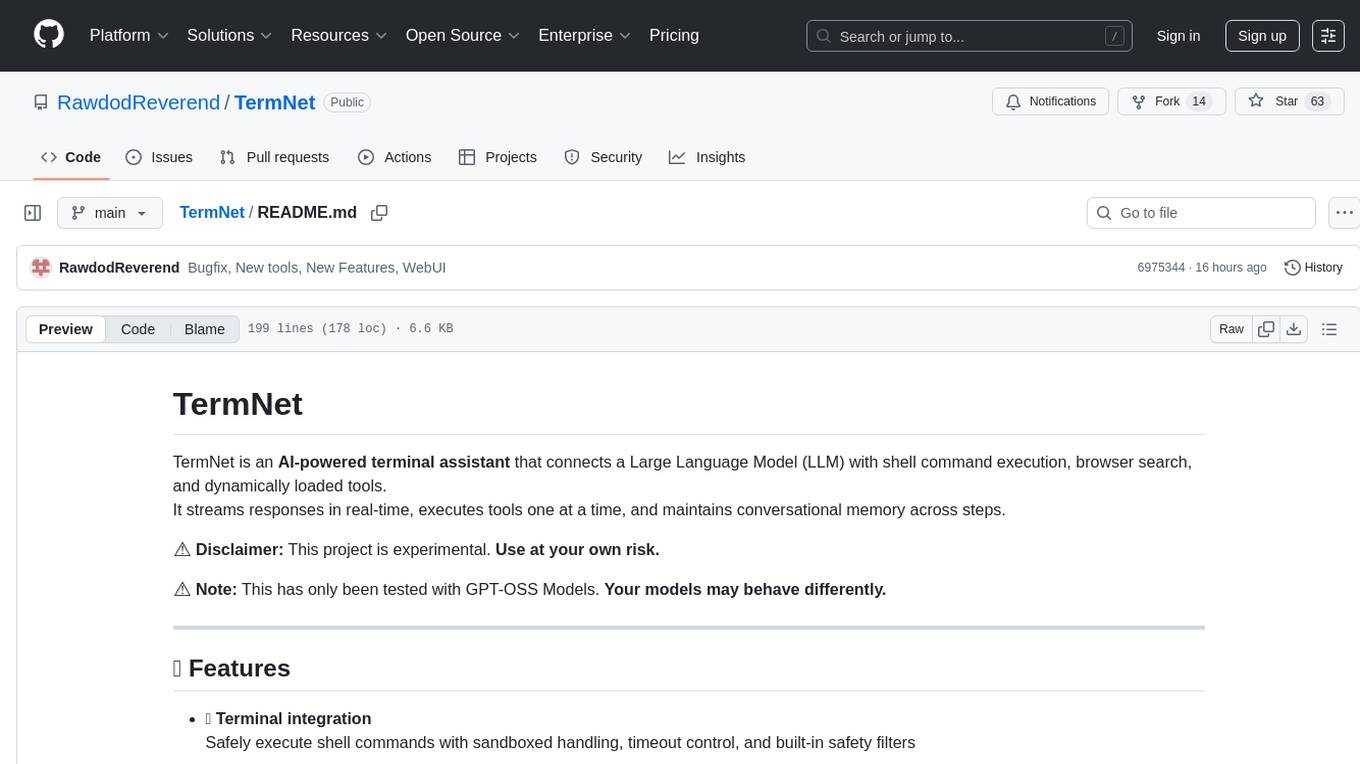Download the raw file icon
1360x764 pixels.
coord(1293,329)
